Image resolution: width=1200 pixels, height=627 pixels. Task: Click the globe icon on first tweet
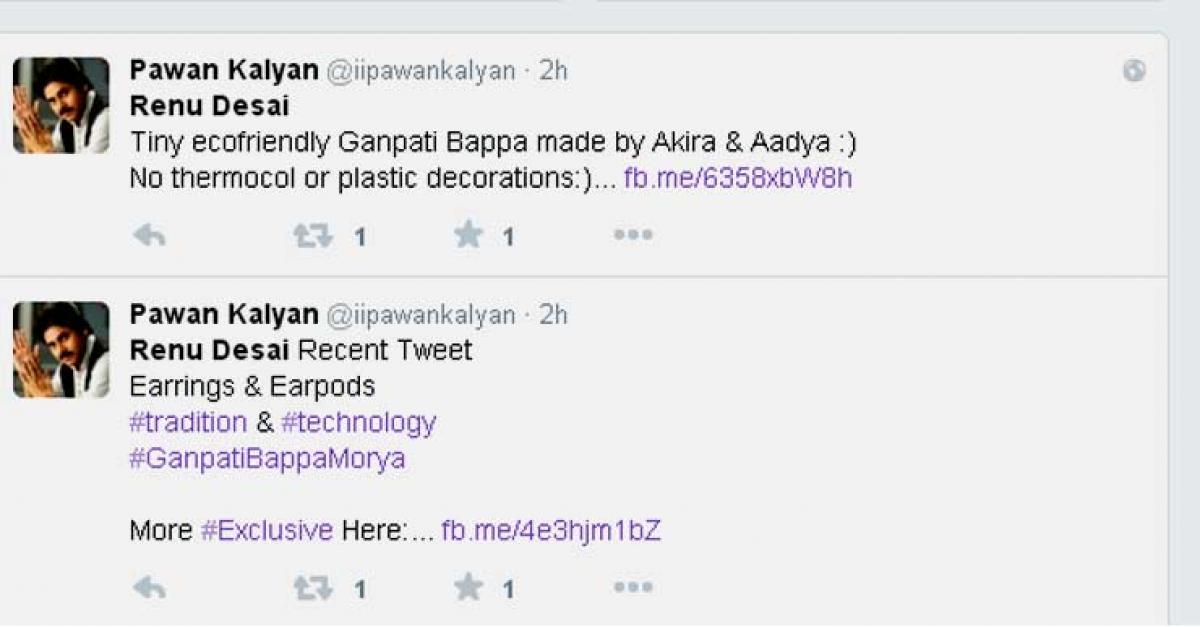click(1134, 71)
